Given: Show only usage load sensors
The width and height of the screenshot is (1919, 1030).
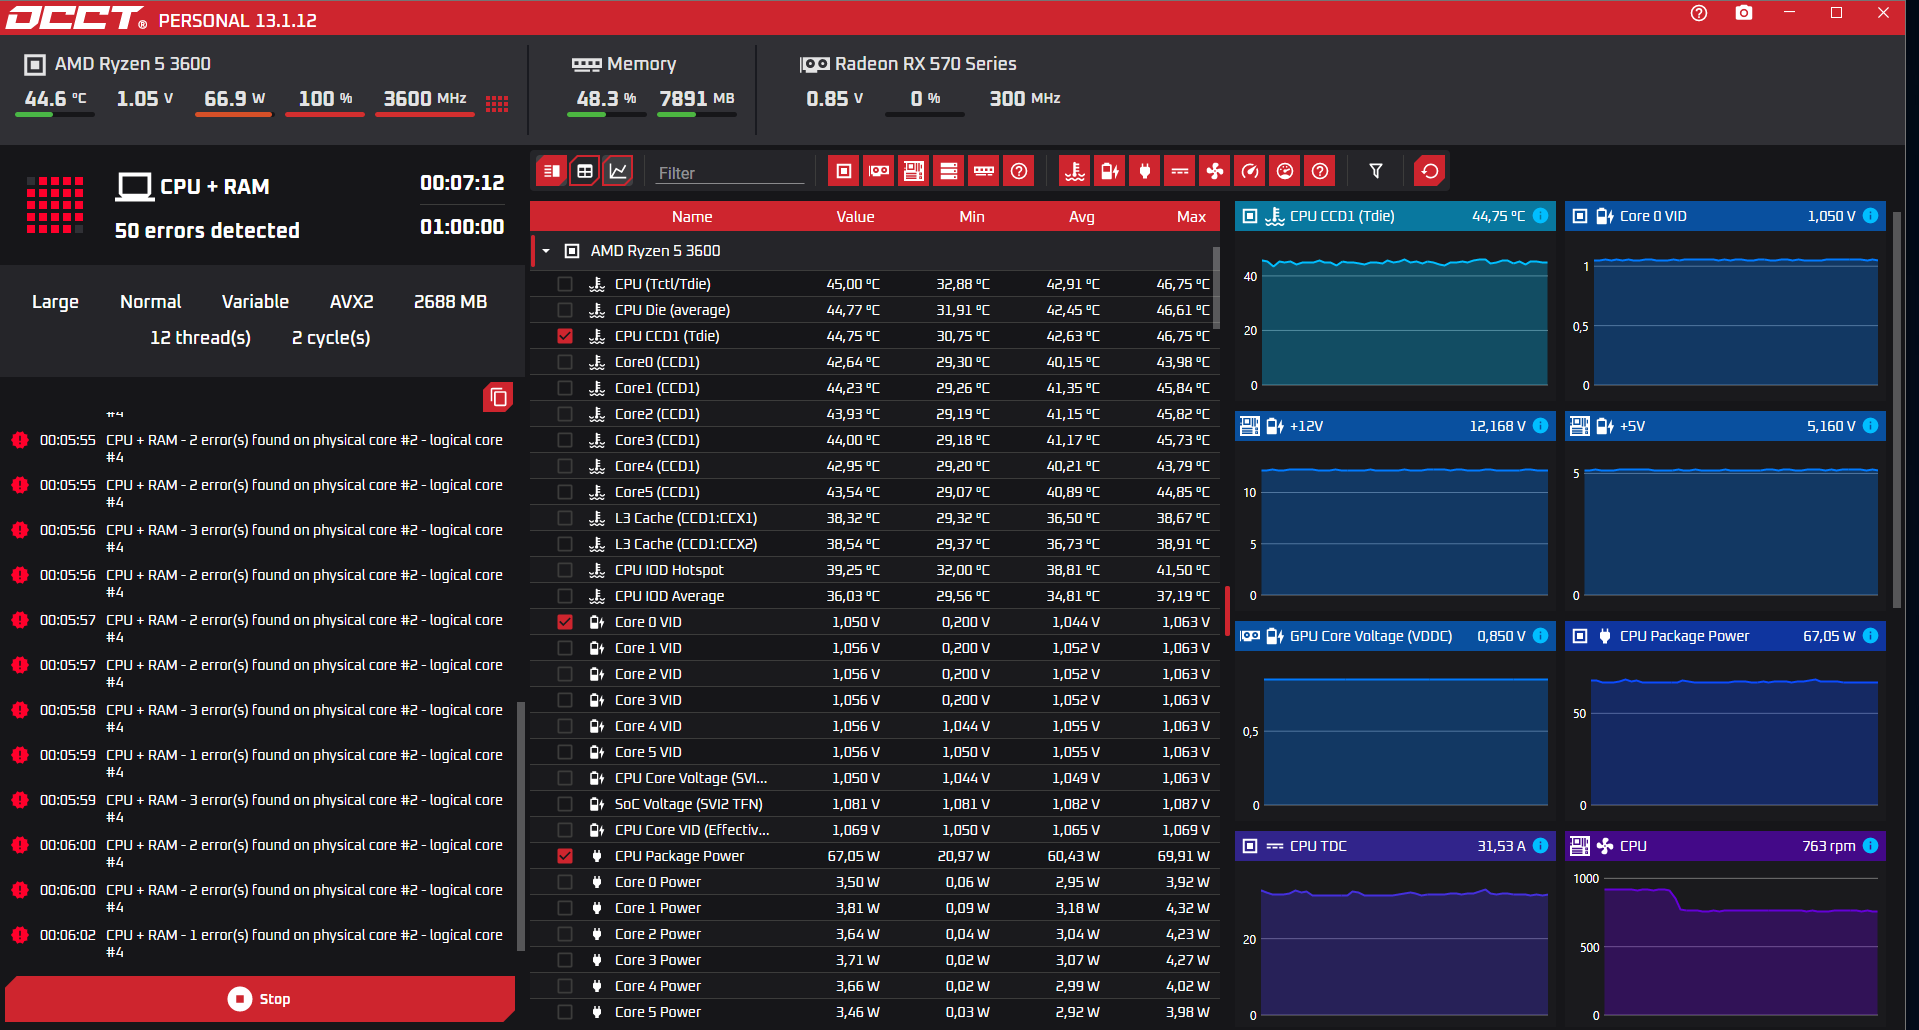Looking at the screenshot, I should pyautogui.click(x=1285, y=171).
